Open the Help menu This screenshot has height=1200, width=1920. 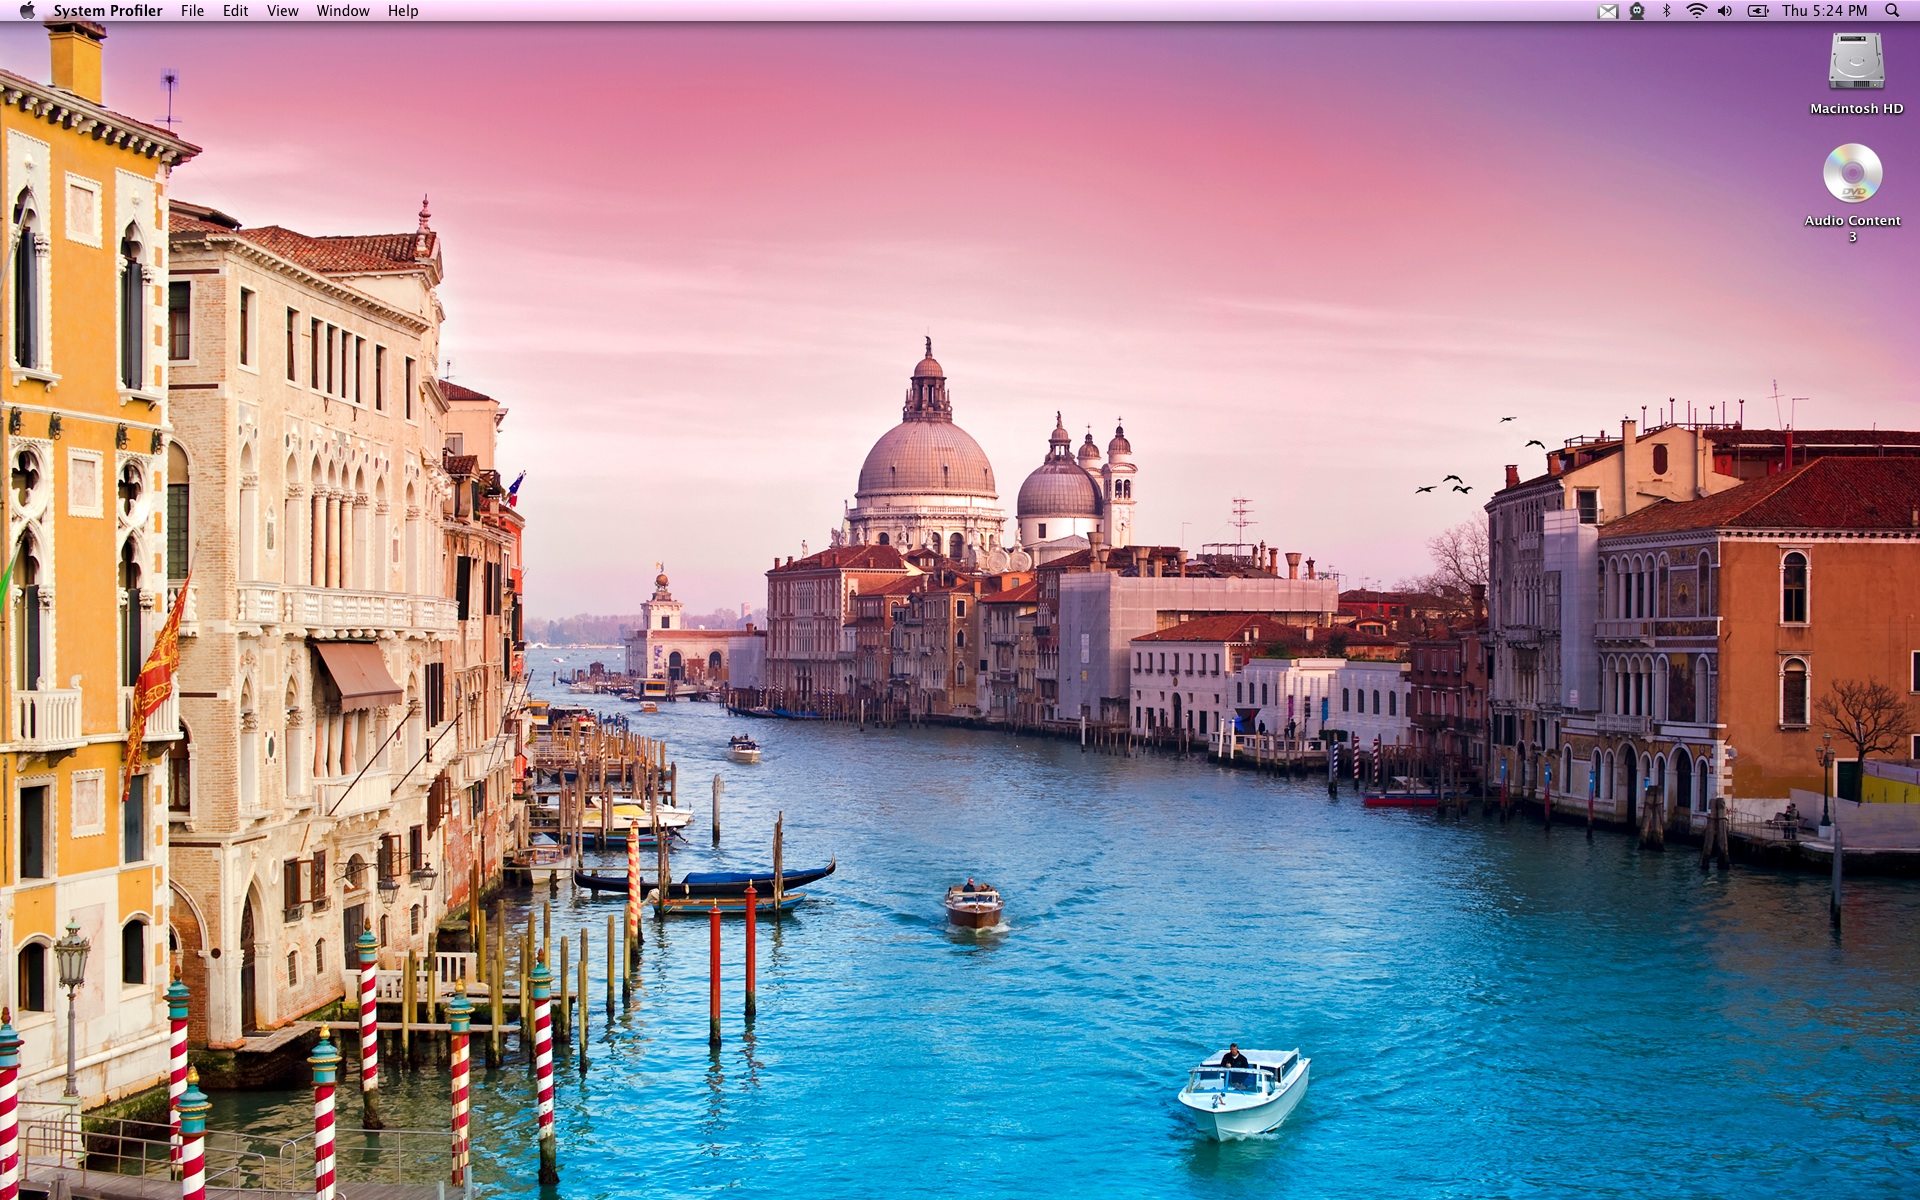point(403,11)
